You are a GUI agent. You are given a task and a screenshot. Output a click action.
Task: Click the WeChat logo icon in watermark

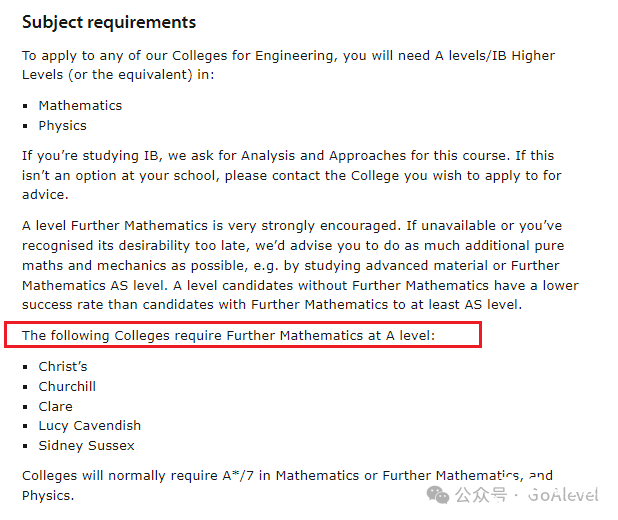pyautogui.click(x=438, y=494)
